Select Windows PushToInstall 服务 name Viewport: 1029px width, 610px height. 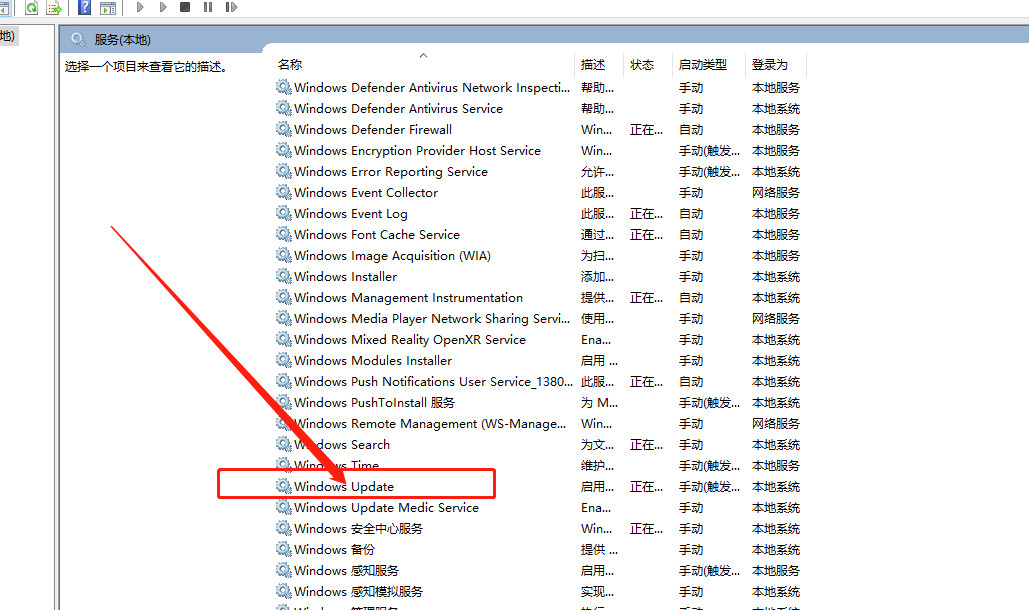374,403
